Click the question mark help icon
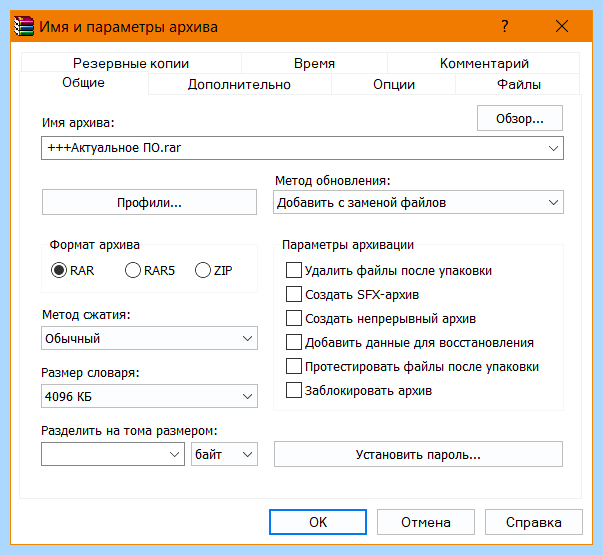603x555 pixels. pos(505,26)
